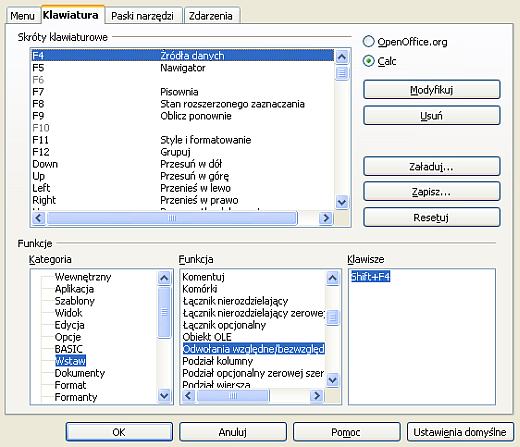Click up arrow of Funkcja list scrollbar
520x447 pixels.
pyautogui.click(x=332, y=277)
